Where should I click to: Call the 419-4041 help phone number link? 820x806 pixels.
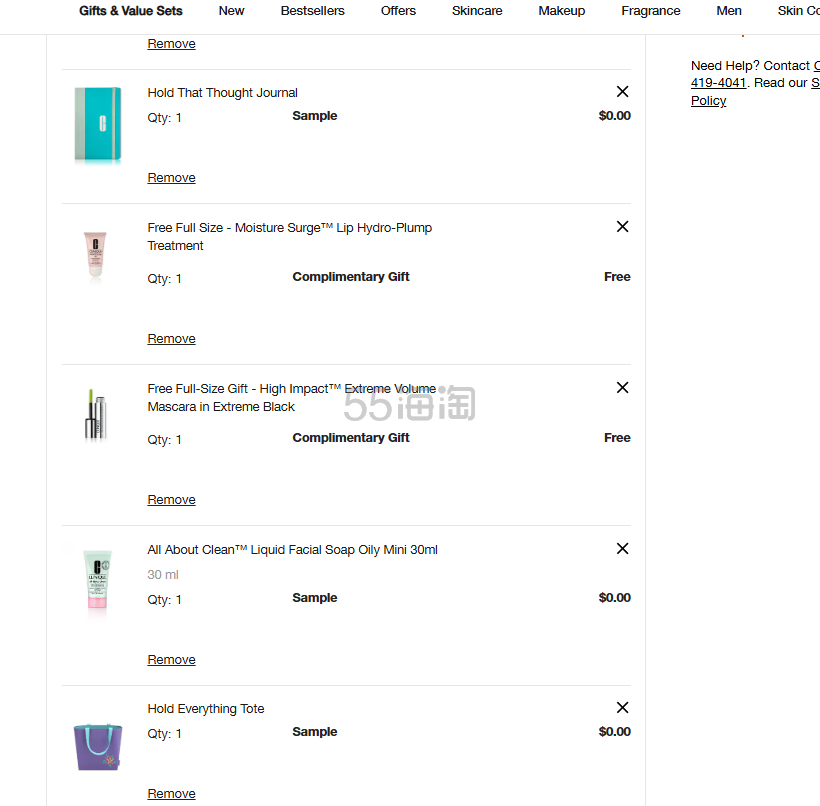(x=718, y=83)
